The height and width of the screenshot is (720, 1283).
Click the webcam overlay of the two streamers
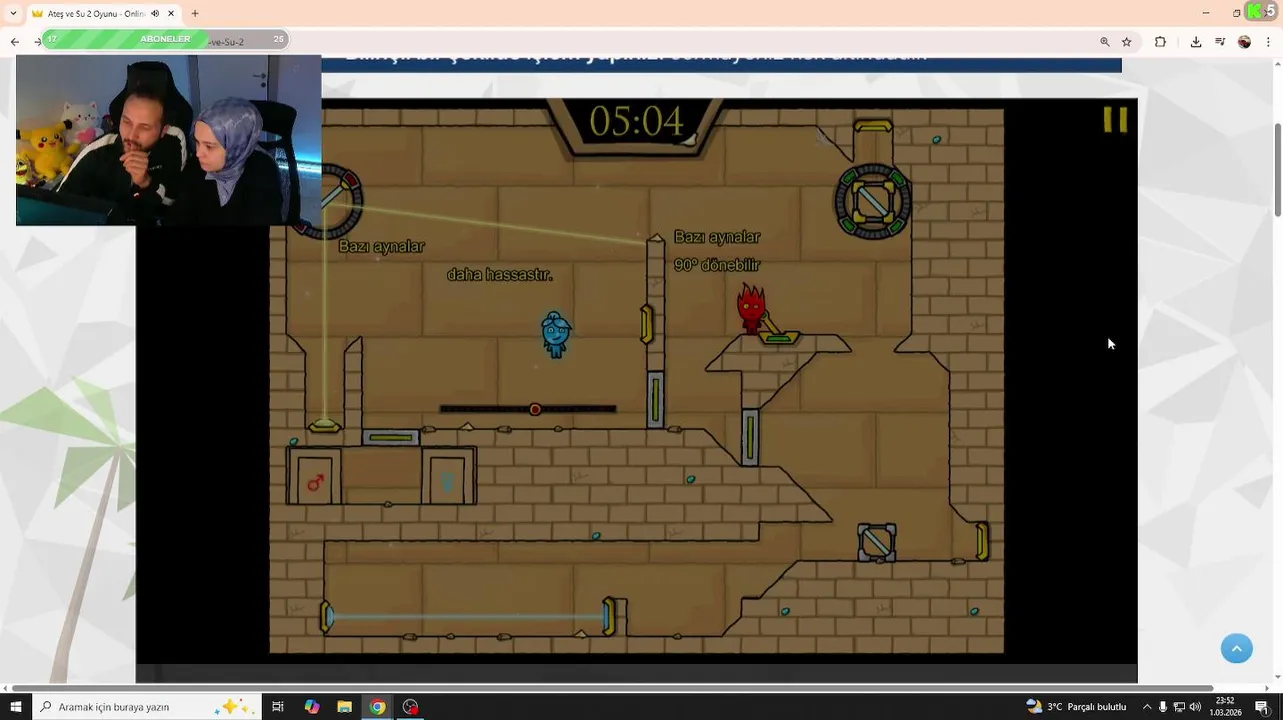click(x=168, y=140)
